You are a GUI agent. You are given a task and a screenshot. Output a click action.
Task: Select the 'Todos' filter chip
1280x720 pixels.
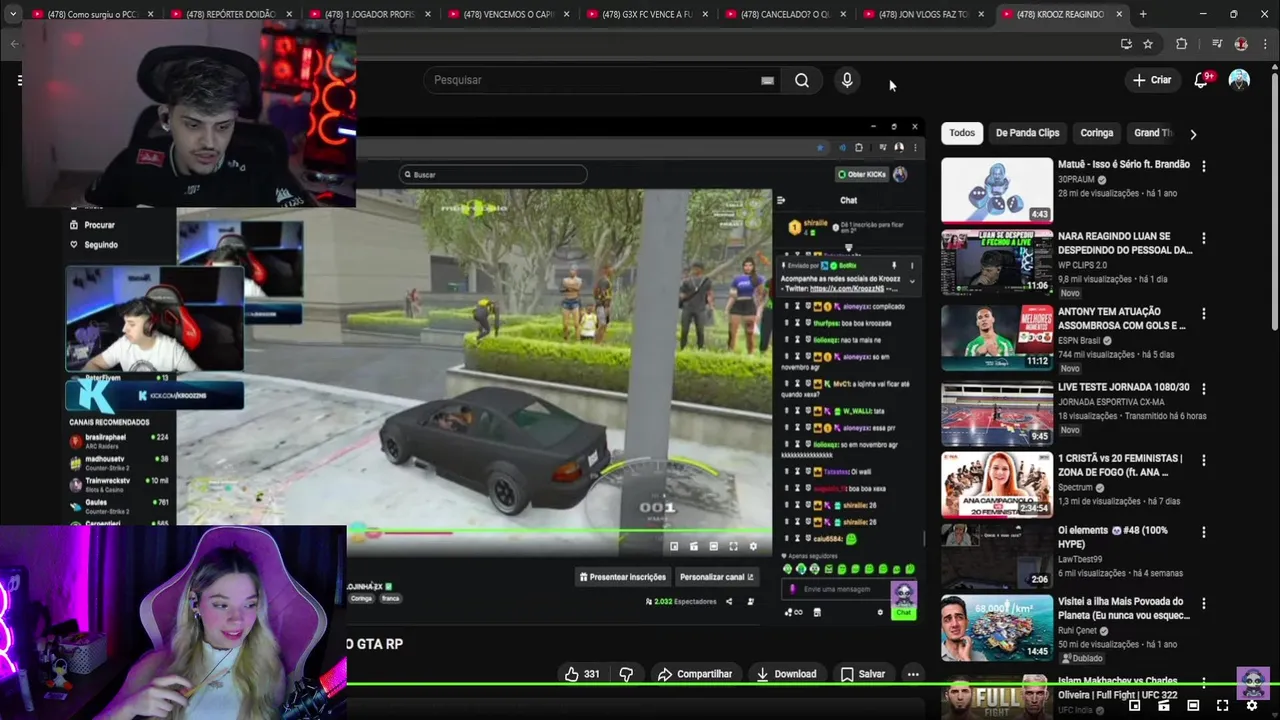pos(962,133)
